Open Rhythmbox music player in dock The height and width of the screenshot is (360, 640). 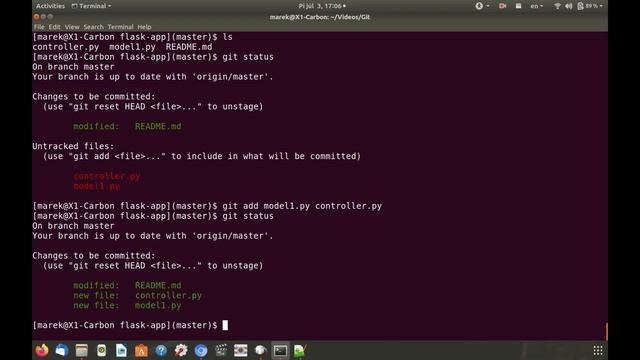point(102,350)
